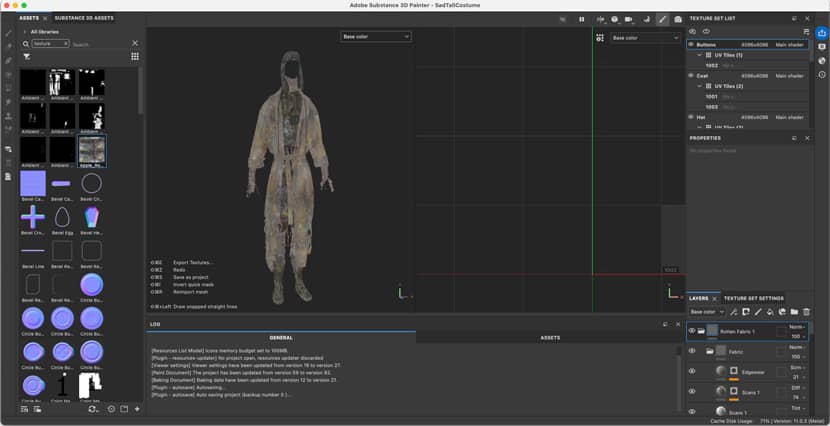The height and width of the screenshot is (426, 830).
Task: Toggle visibility of Buttons texture set
Action: pos(691,45)
